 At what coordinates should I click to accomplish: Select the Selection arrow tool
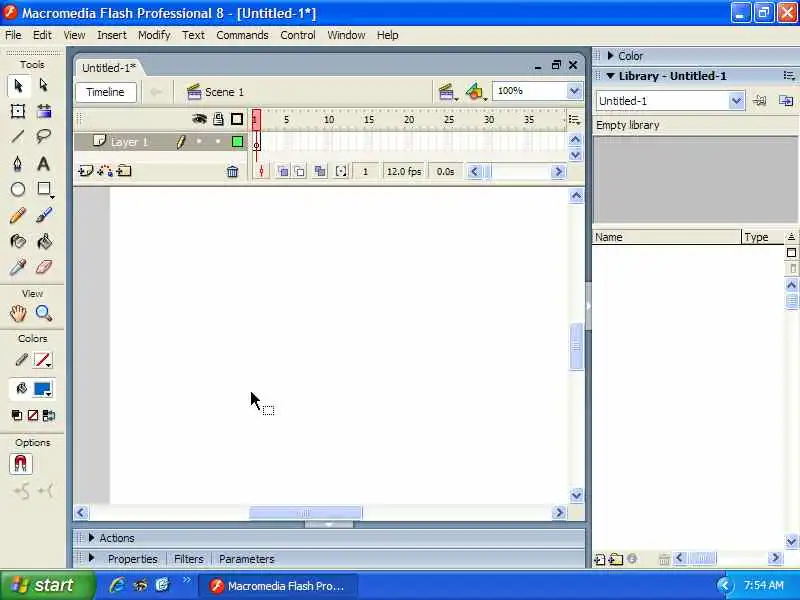18,86
